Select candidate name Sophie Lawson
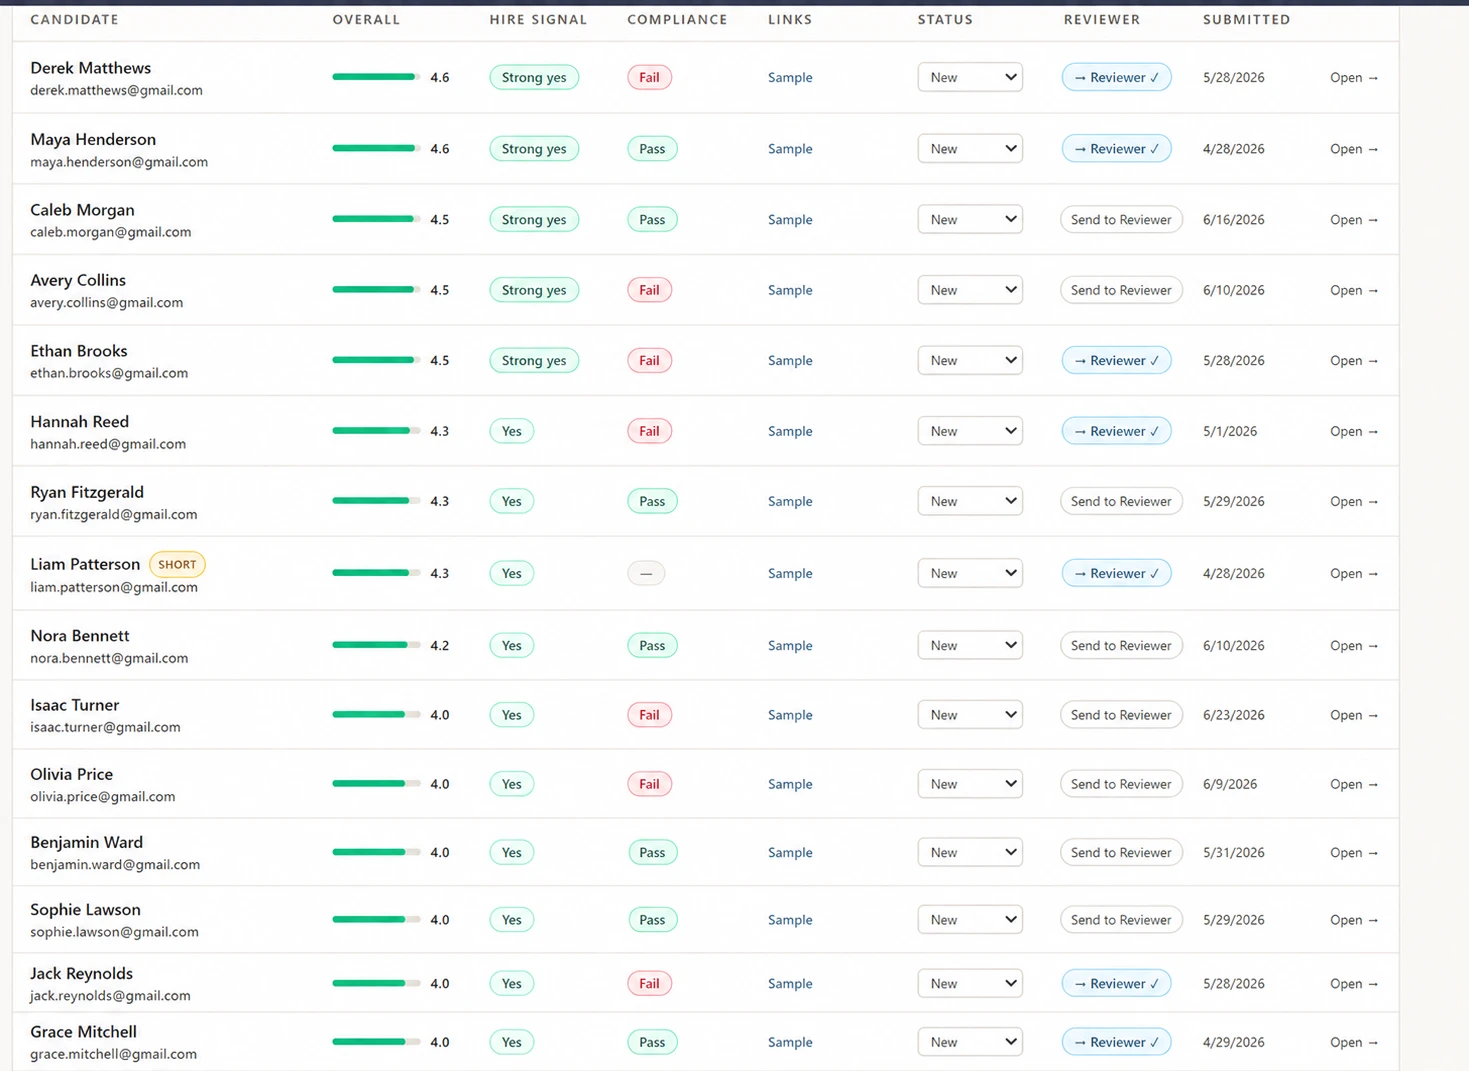 85,909
